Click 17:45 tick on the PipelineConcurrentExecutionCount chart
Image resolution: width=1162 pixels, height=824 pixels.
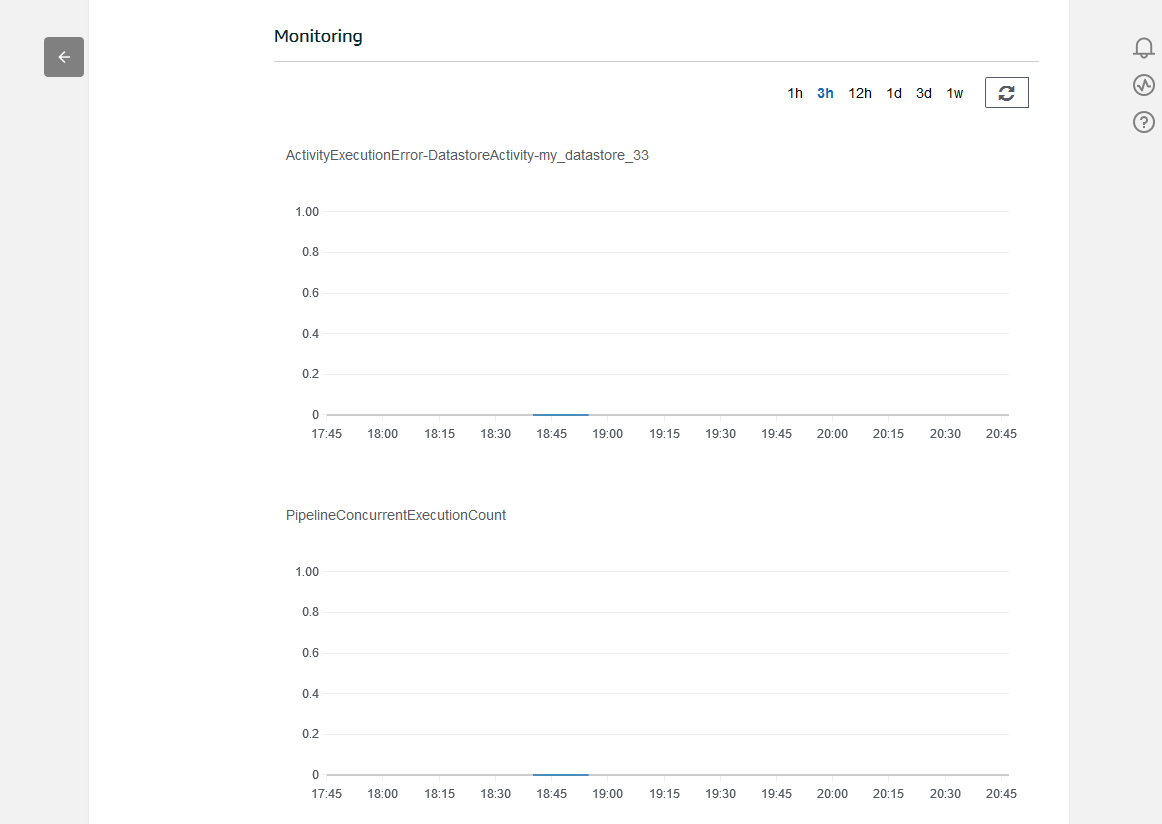point(327,794)
